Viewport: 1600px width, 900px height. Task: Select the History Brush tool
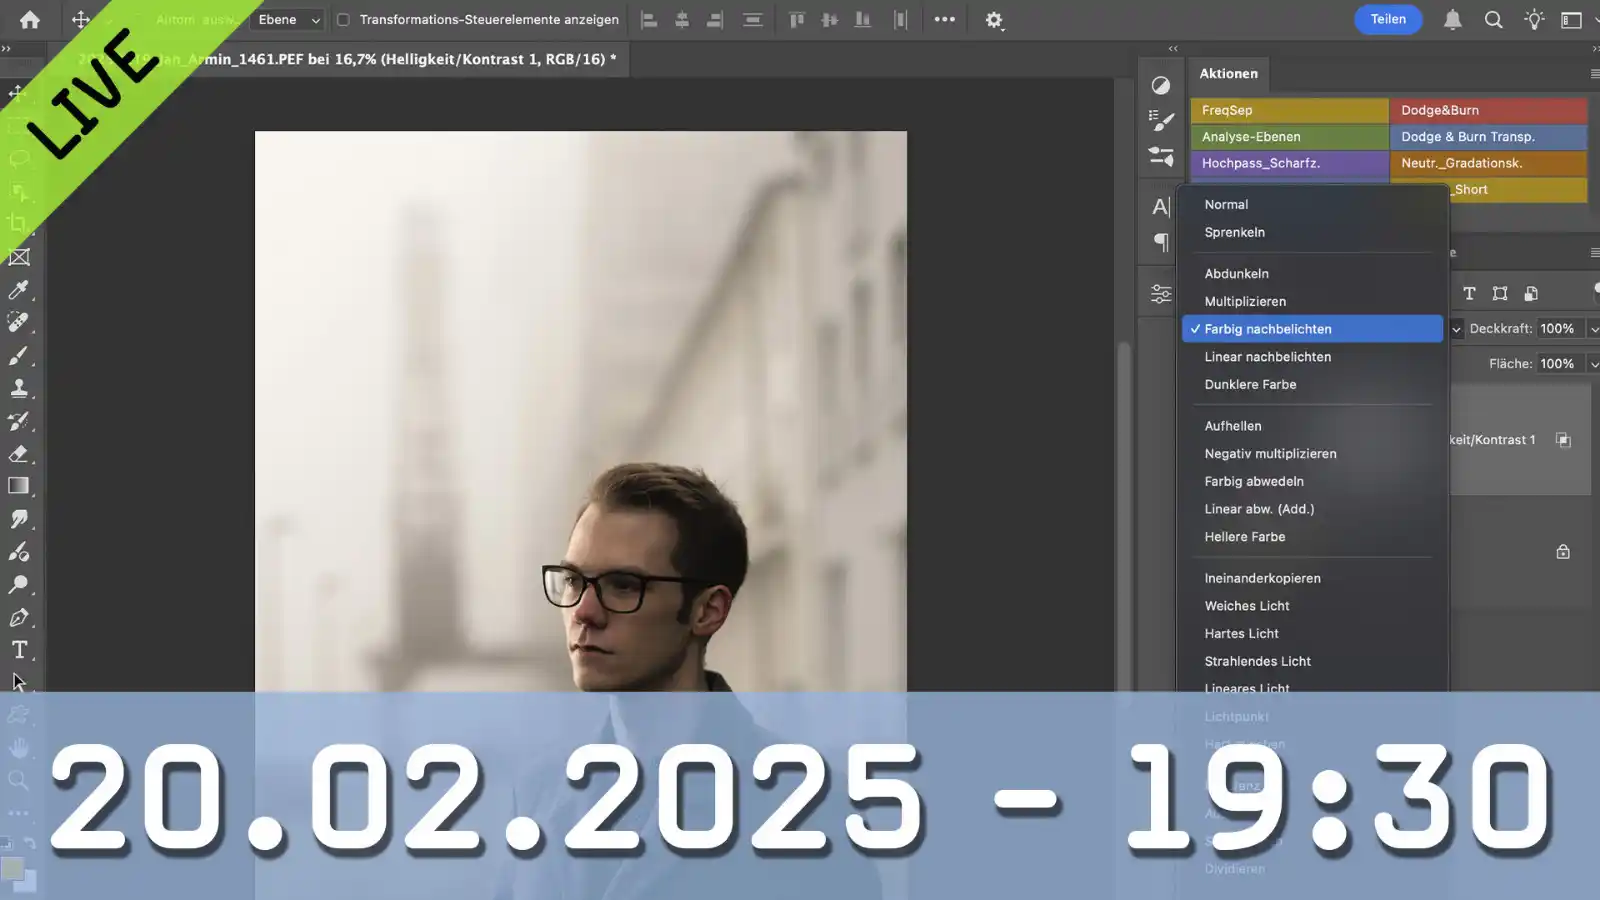(19, 421)
